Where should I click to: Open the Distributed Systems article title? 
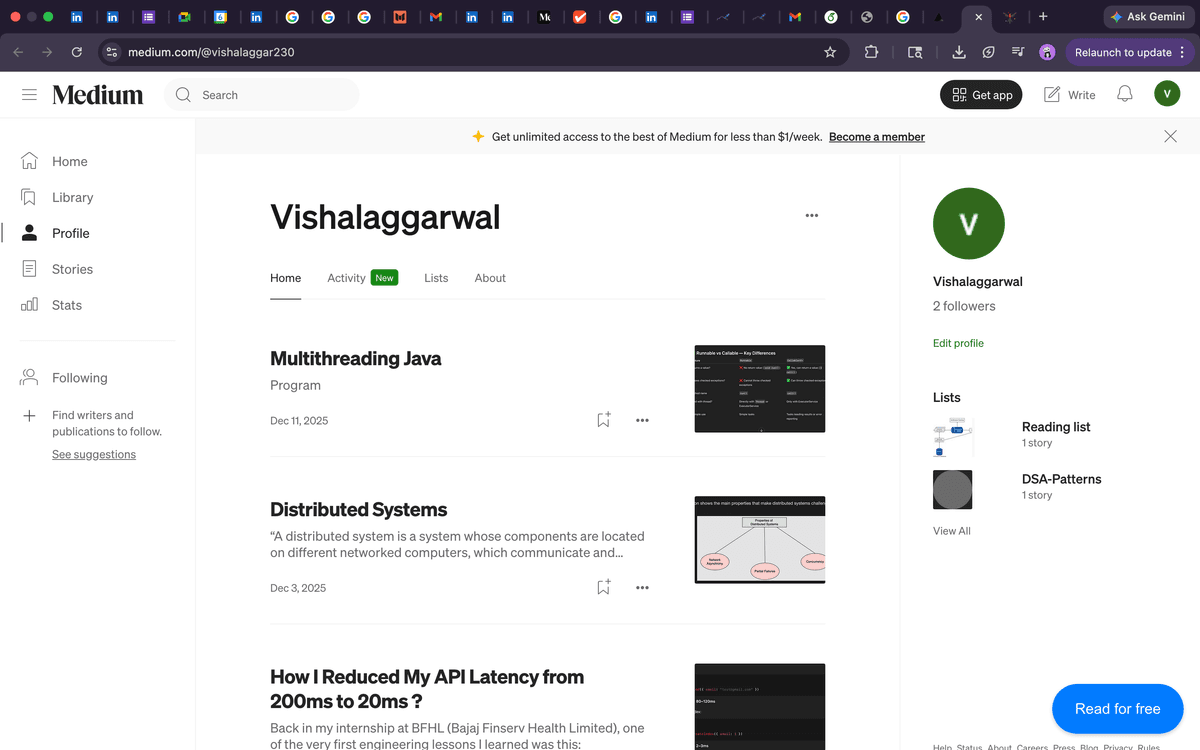359,509
